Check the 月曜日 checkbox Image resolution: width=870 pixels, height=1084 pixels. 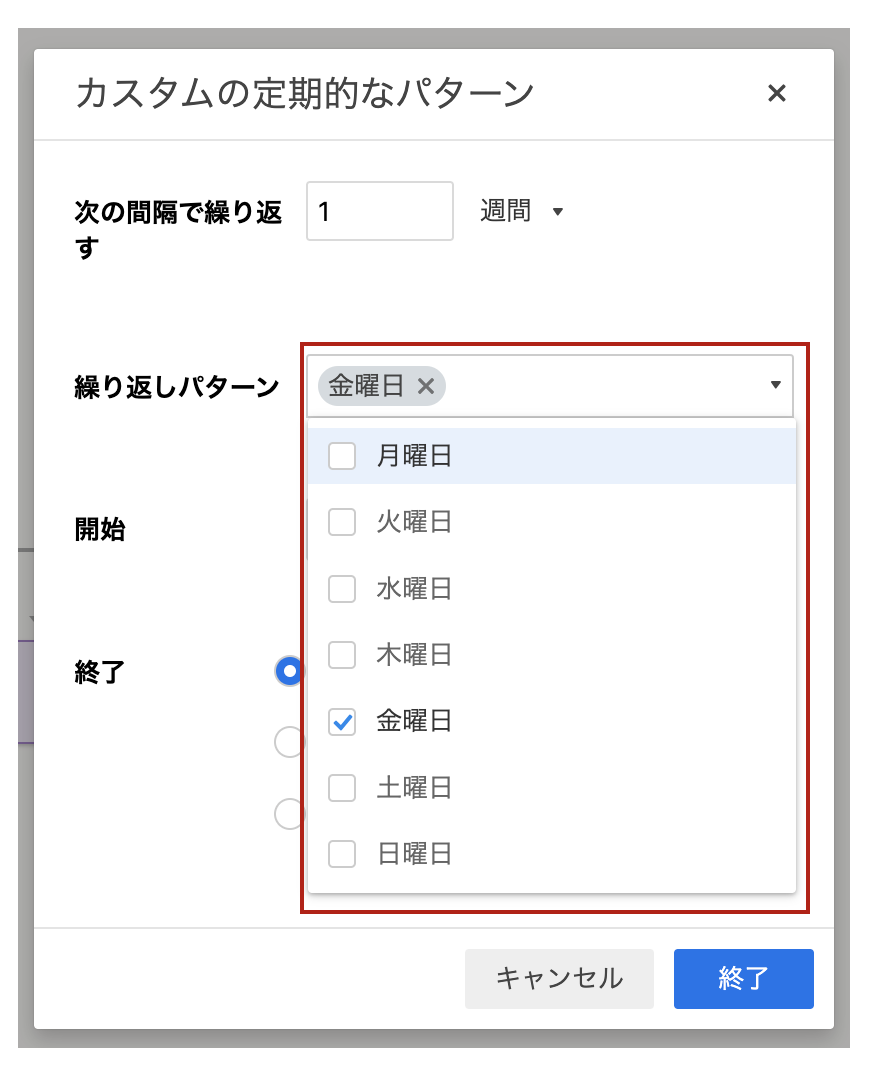[x=342, y=456]
